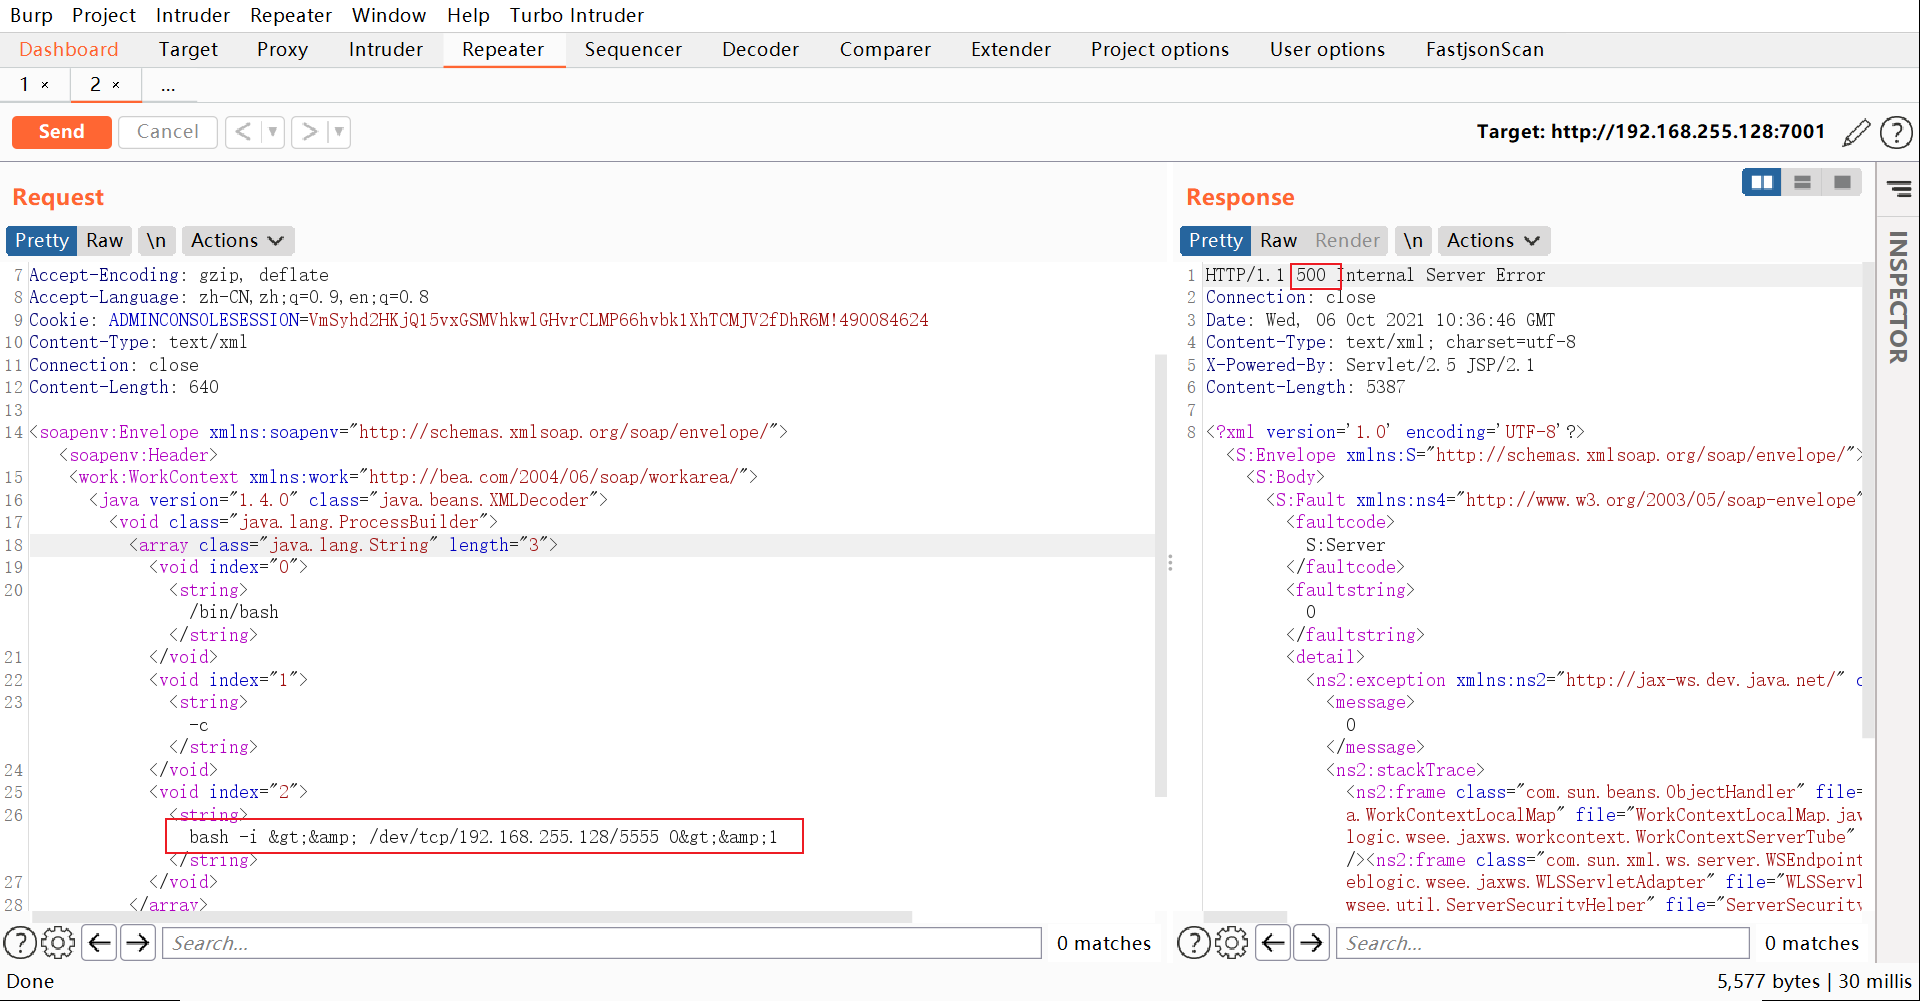Screen dimensions: 1920x1001
Task: Select top-bottom layout view icon
Action: (1802, 182)
